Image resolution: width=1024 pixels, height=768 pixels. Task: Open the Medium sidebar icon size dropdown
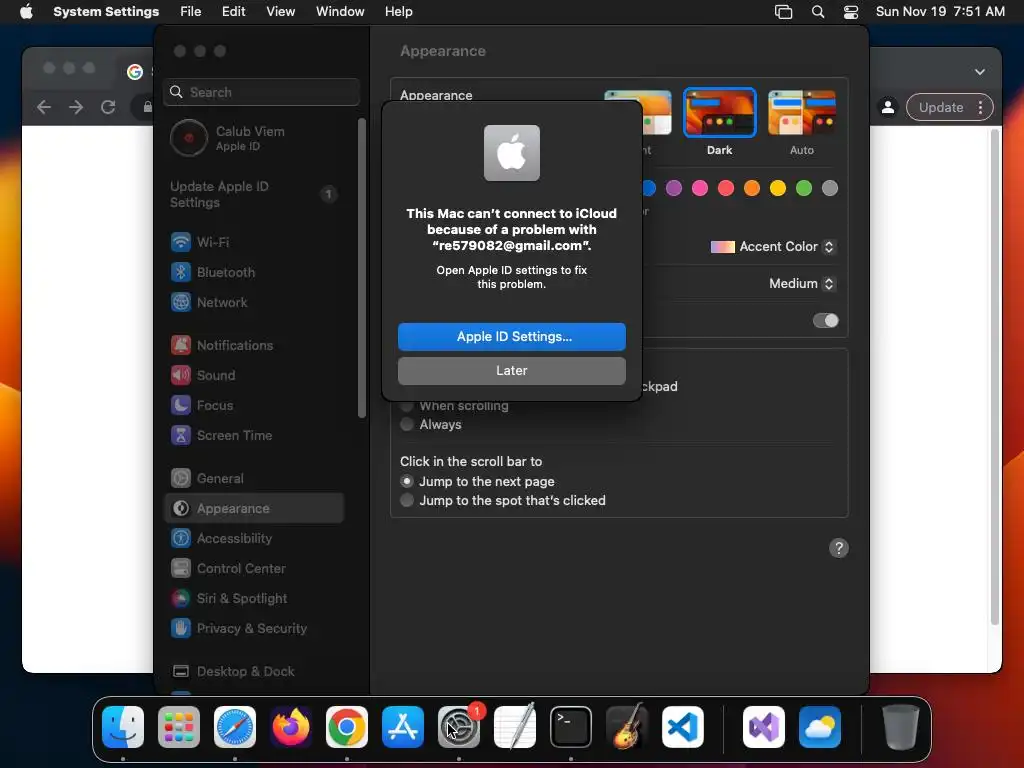(802, 283)
